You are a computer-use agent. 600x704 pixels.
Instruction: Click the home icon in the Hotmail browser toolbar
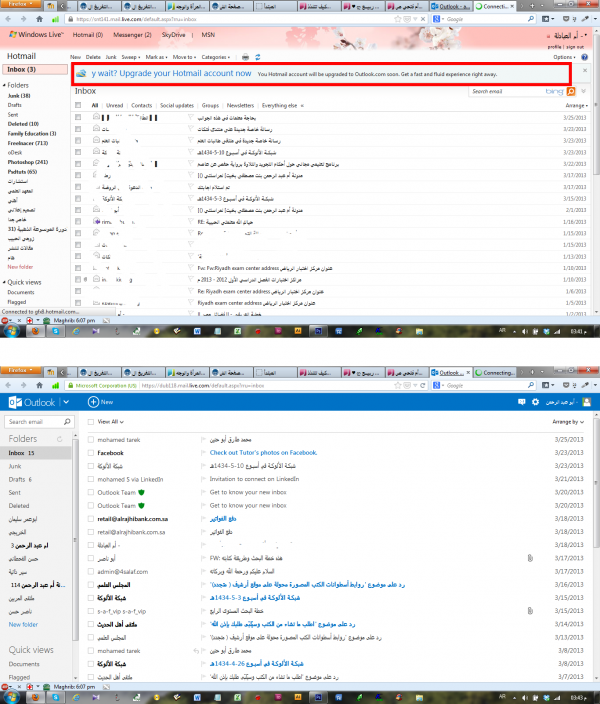40,19
